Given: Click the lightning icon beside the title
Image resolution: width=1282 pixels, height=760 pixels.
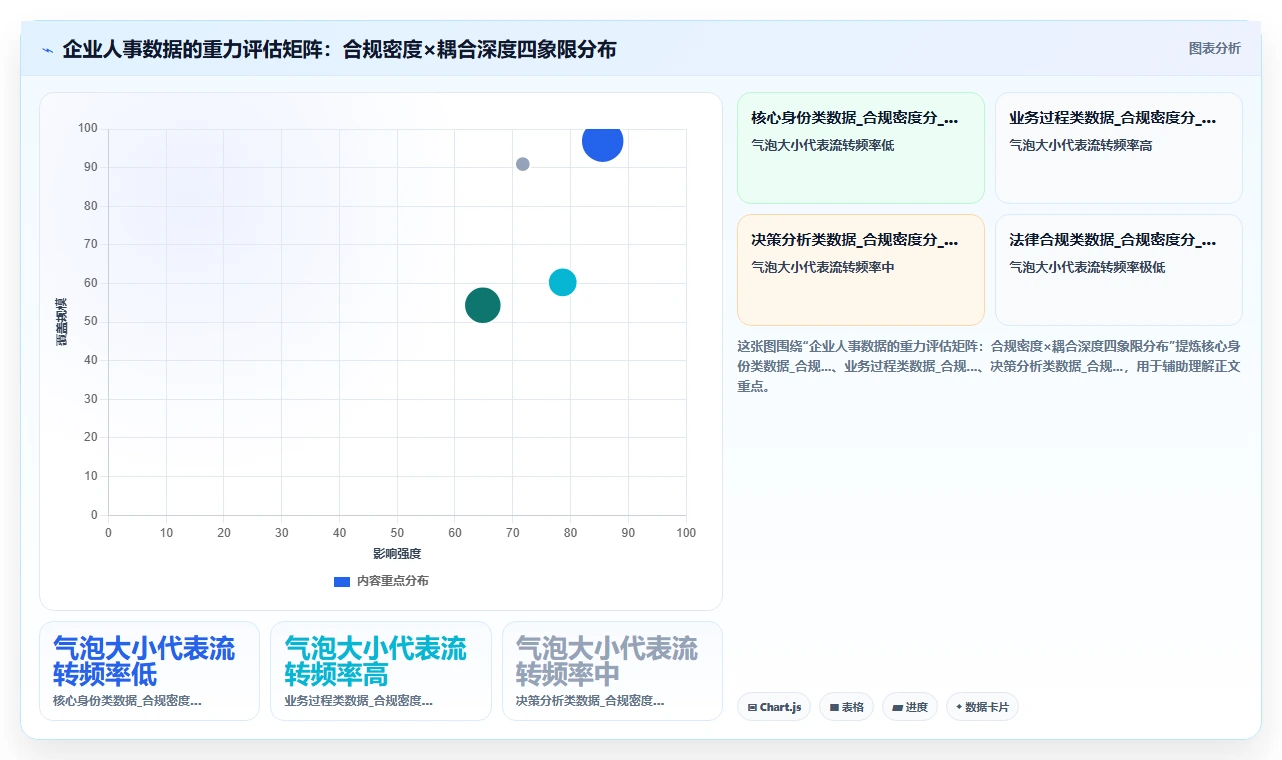Looking at the screenshot, I should [48, 50].
